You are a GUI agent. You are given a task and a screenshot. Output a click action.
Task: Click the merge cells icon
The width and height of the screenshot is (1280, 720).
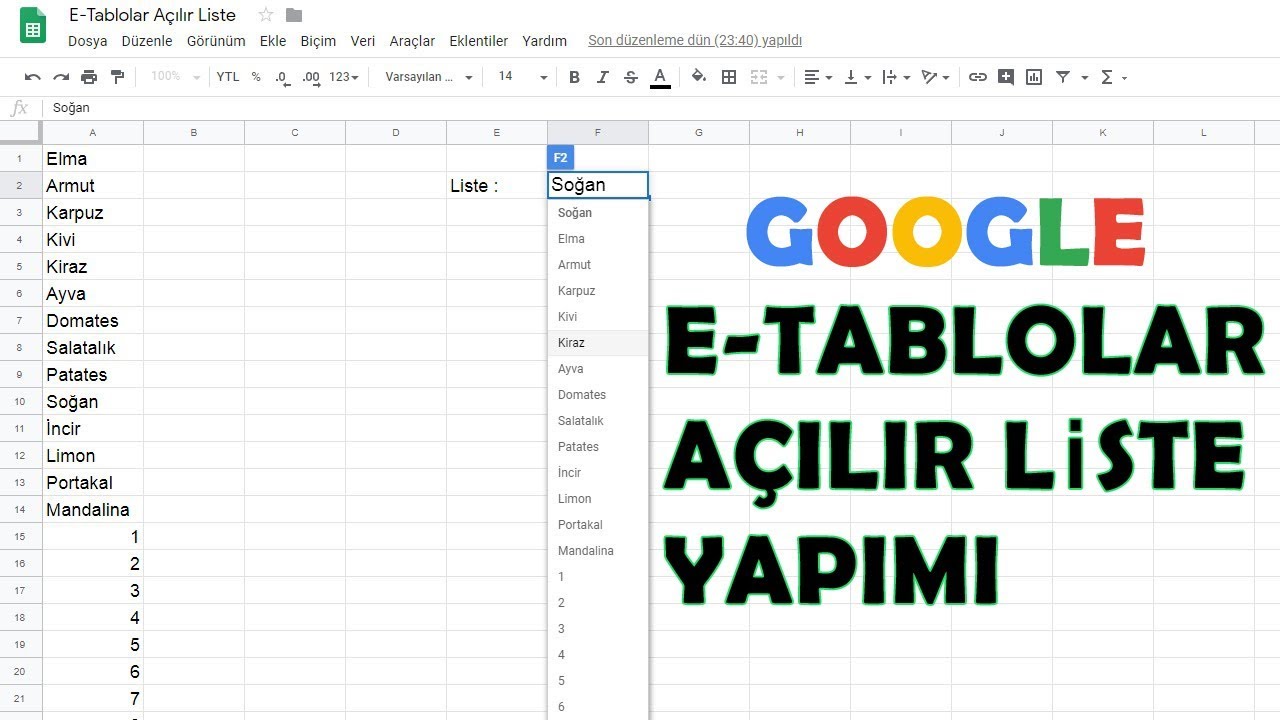[759, 77]
